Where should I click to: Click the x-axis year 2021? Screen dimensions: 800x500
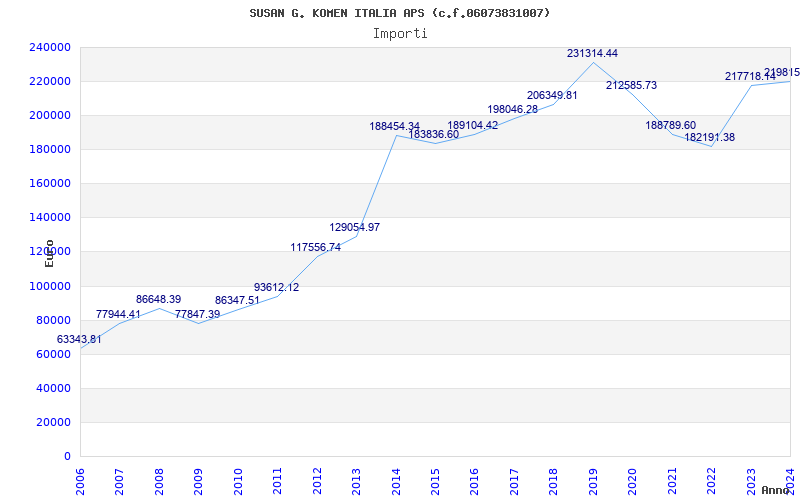[671, 482]
